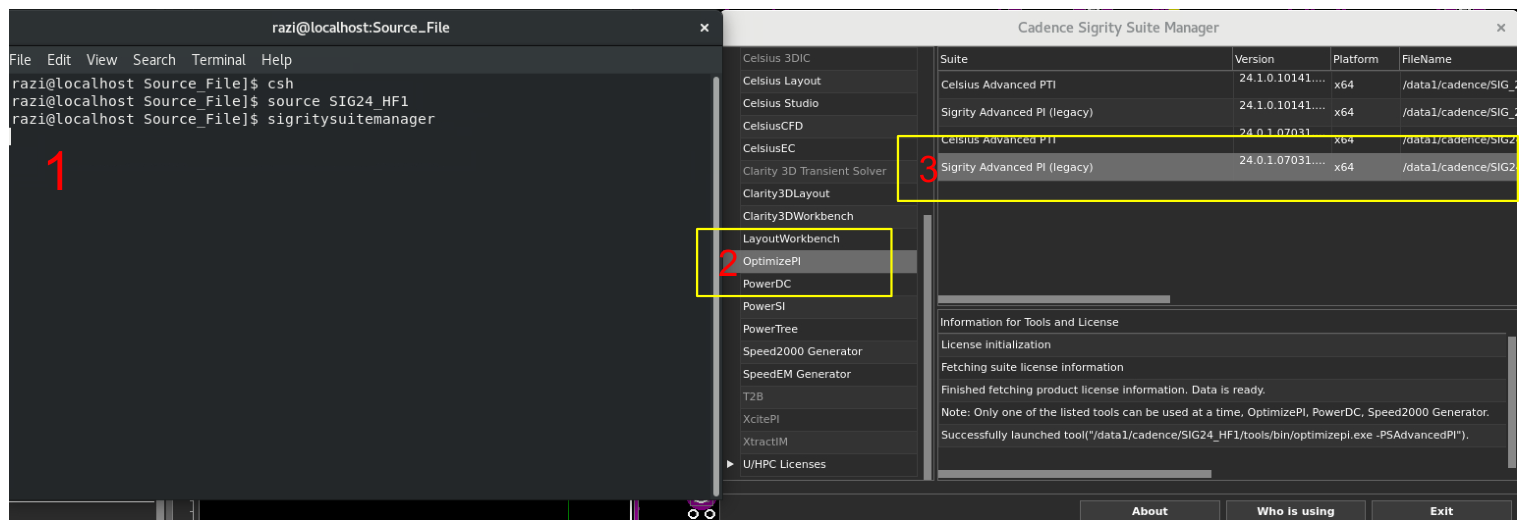This screenshot has width=1526, height=529.
Task: Select the T2B tool entry
Action: tap(828, 396)
